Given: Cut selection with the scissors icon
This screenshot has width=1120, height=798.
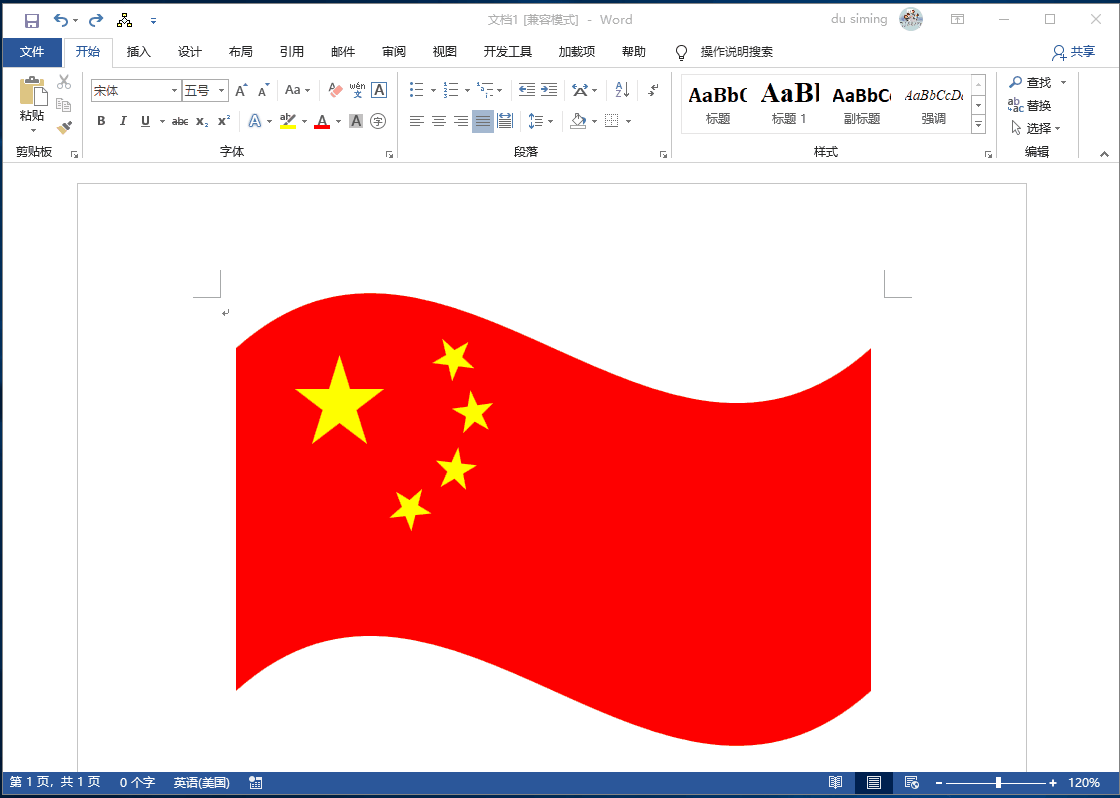Looking at the screenshot, I should pyautogui.click(x=64, y=82).
